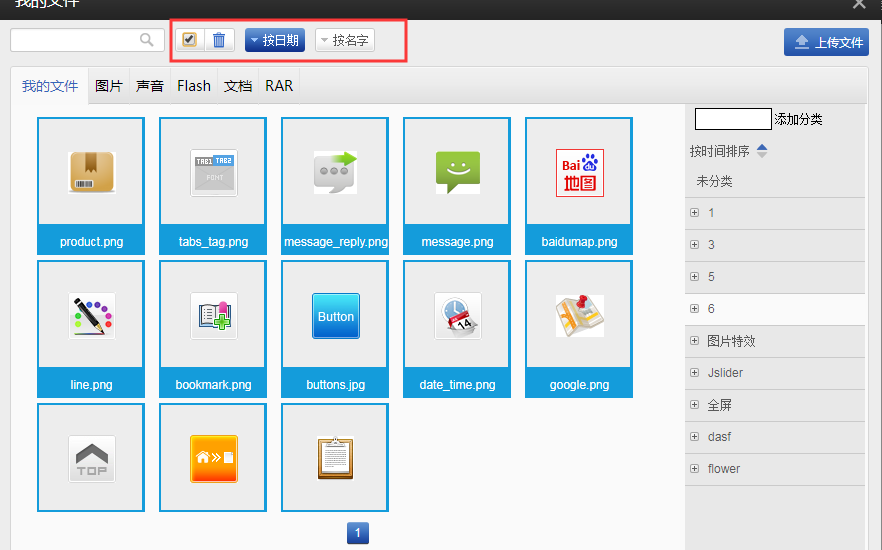Toggle the select-all checkbox icon

(190, 40)
